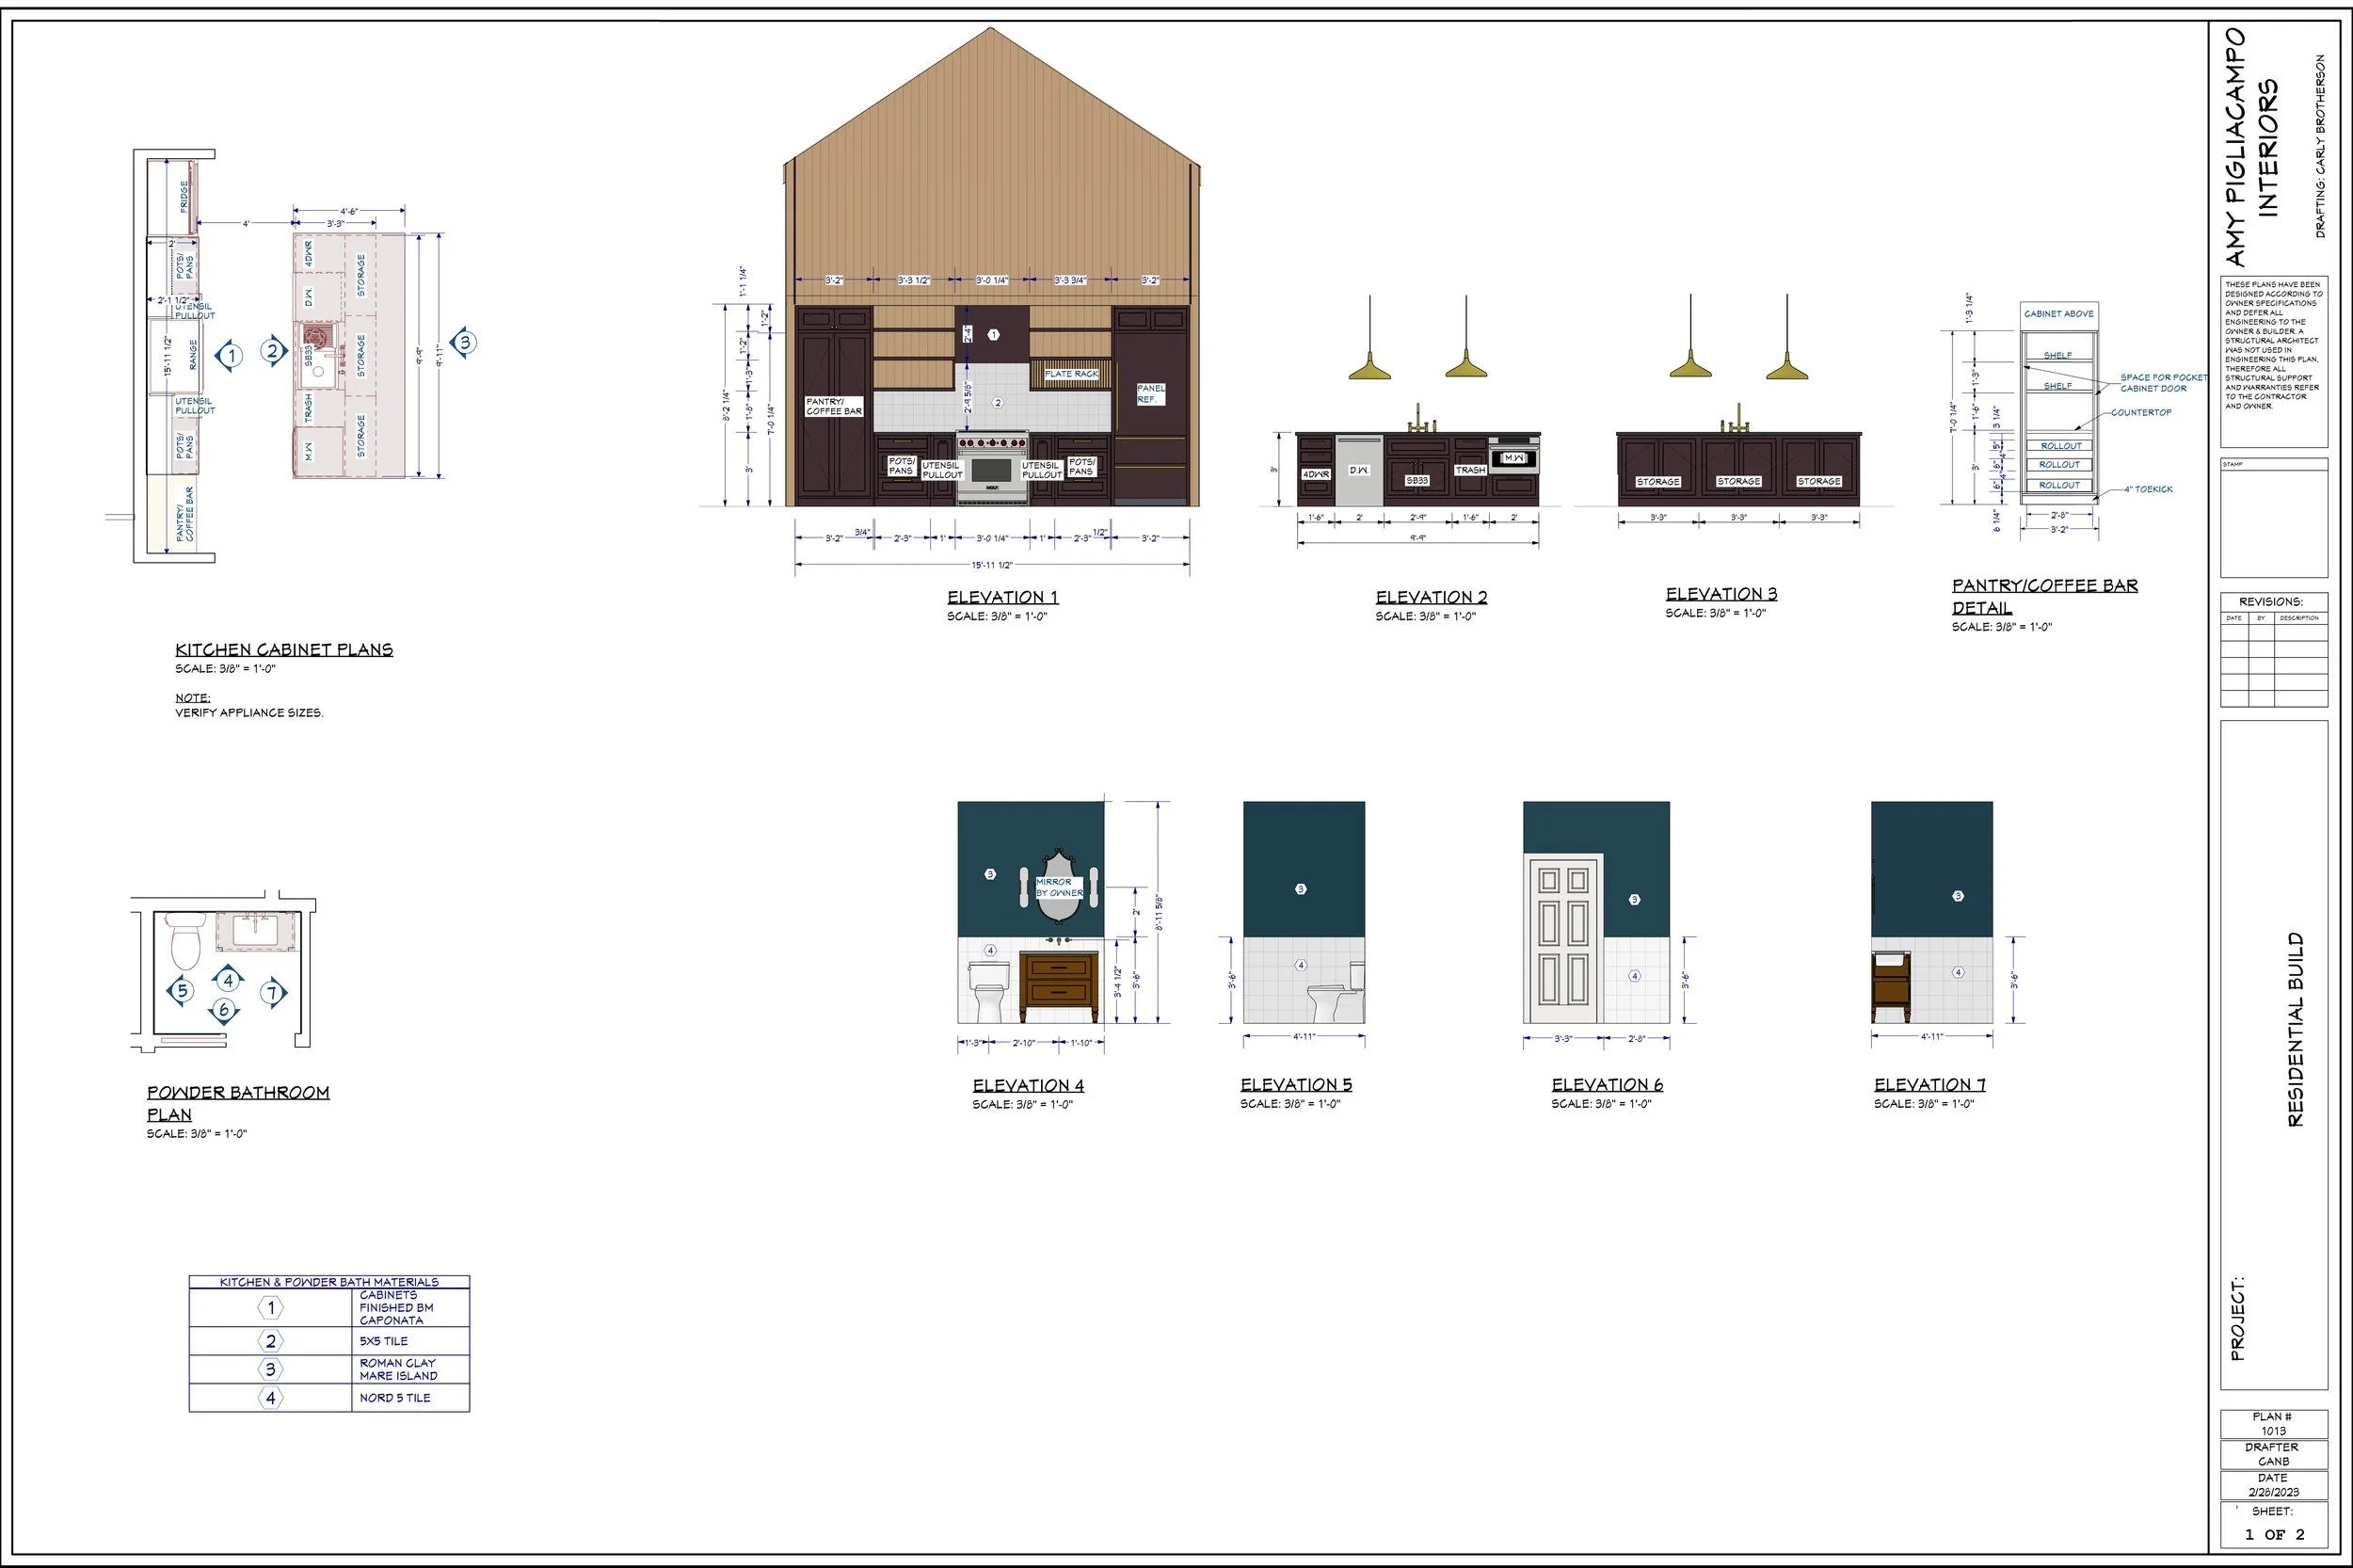Screen dimensions: 2353x1568
Task: Click "KITCHEN & POWDER BATH MATERIALS" table header
Action: coord(329,1282)
